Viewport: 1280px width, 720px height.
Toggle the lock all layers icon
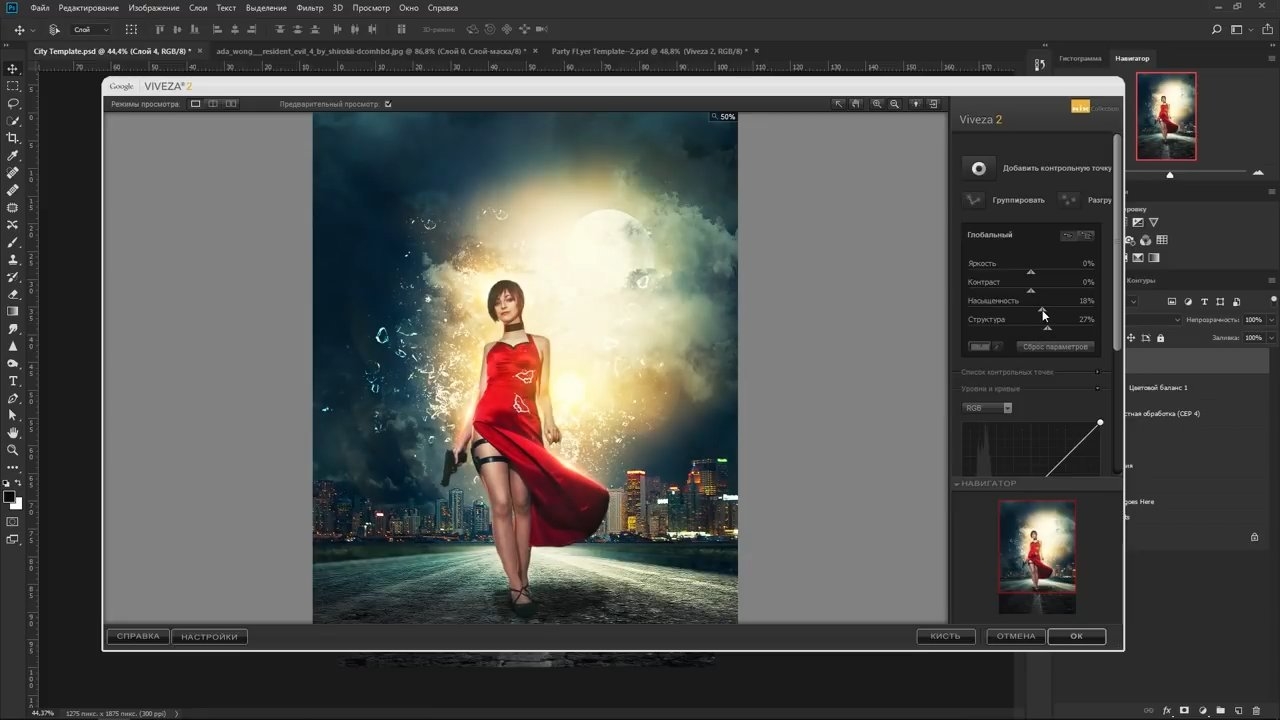1160,338
